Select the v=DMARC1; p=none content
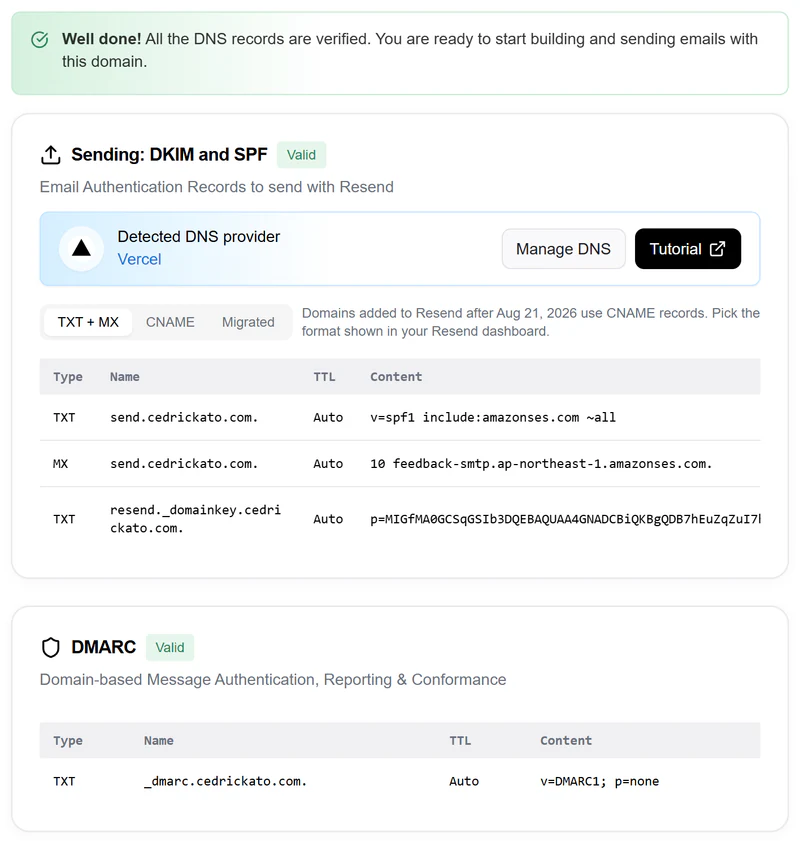Image resolution: width=800 pixels, height=841 pixels. pyautogui.click(x=599, y=781)
